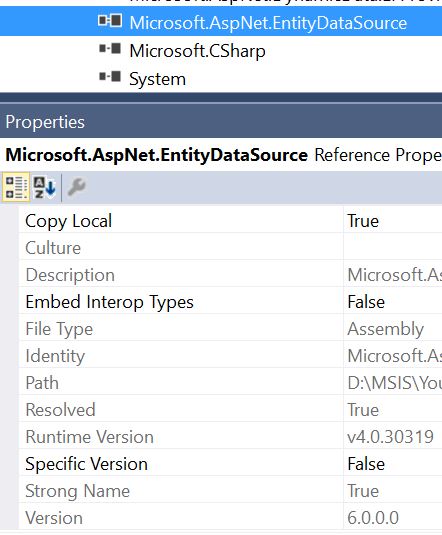
Task: Select the Microsoft.CSharp reference
Action: (x=197, y=51)
